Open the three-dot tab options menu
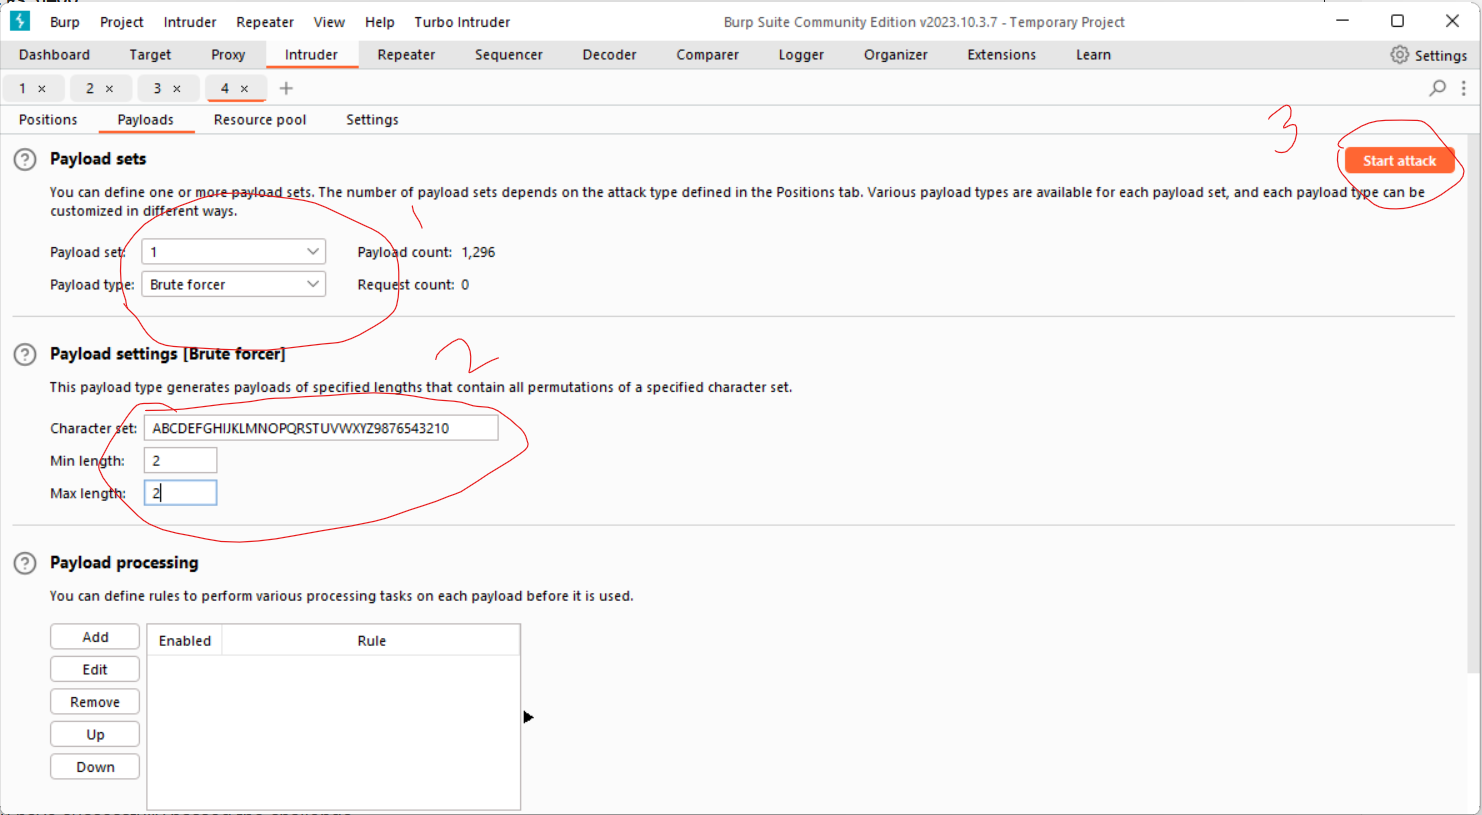The height and width of the screenshot is (815, 1482). (1464, 88)
